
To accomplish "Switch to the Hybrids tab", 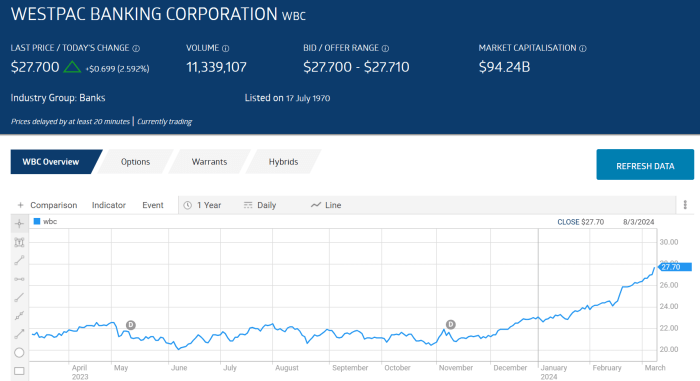I will [283, 162].
